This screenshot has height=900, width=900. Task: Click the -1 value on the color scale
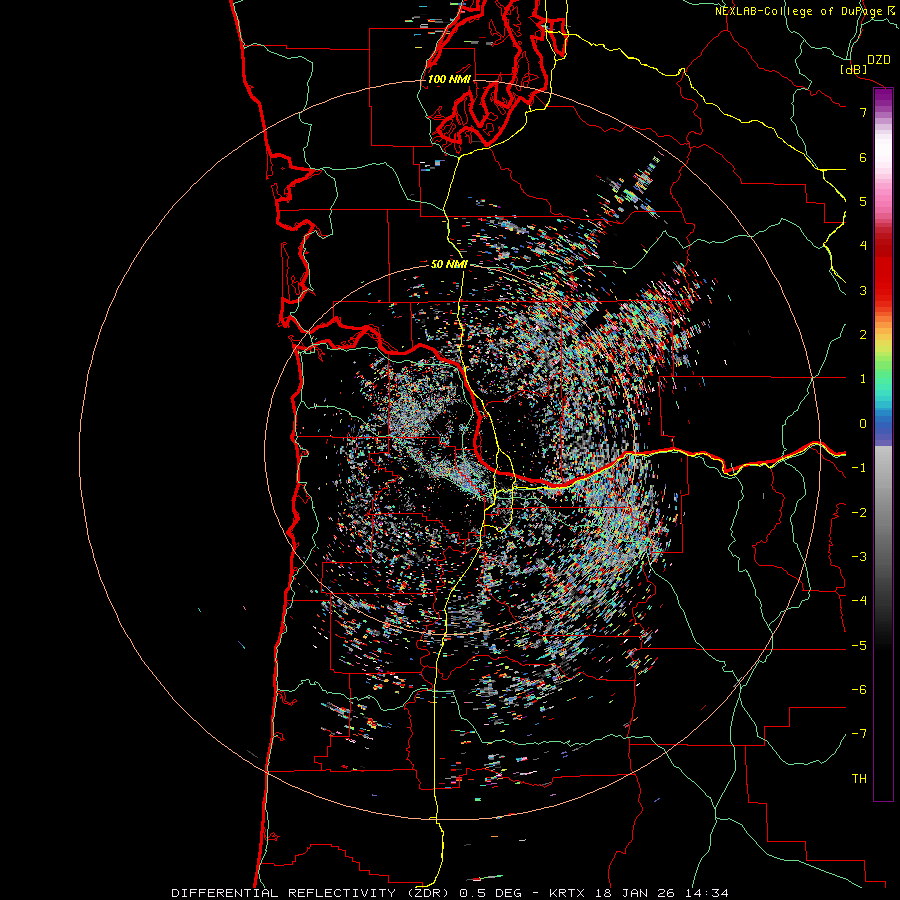tap(859, 468)
